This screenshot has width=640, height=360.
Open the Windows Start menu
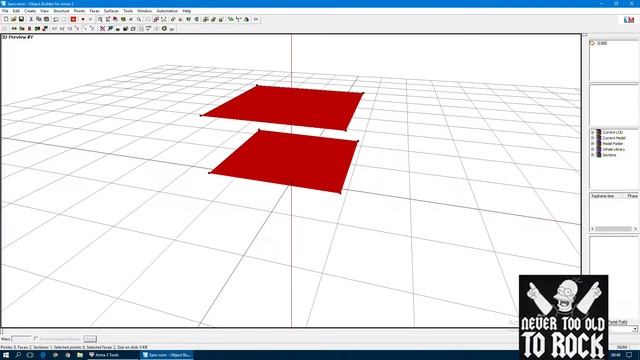pos(6,355)
